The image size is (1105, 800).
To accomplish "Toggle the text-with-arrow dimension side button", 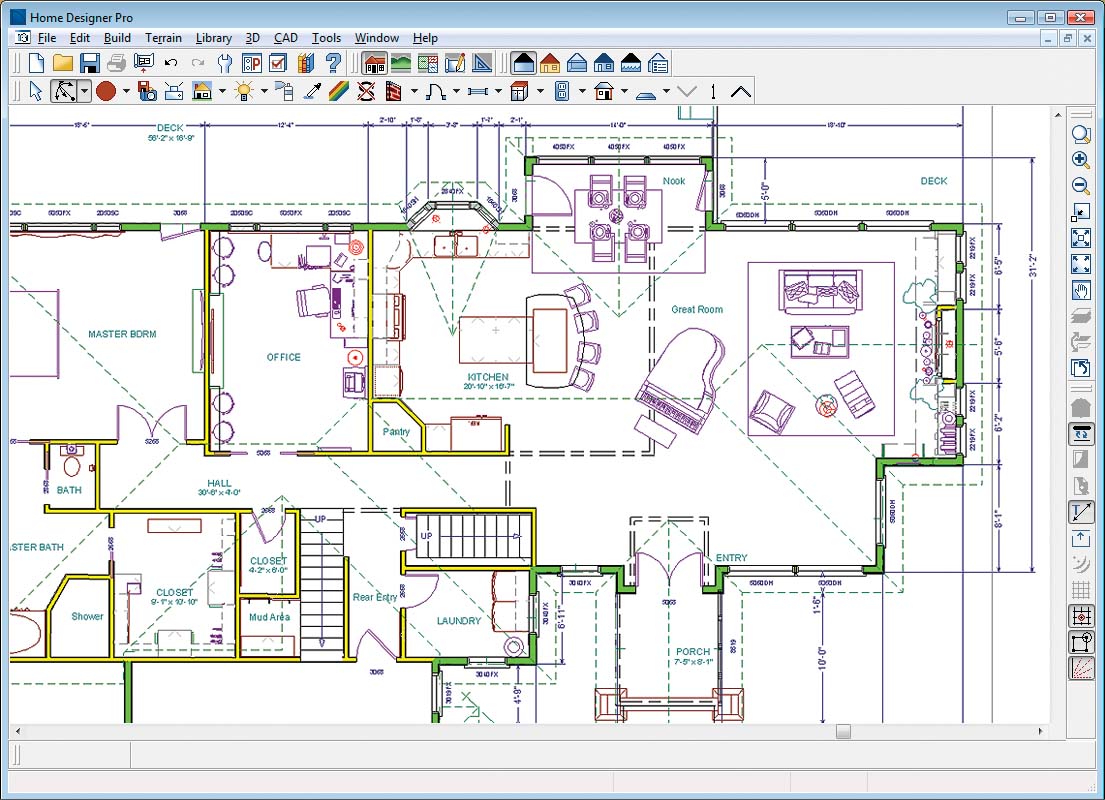I will 1080,512.
